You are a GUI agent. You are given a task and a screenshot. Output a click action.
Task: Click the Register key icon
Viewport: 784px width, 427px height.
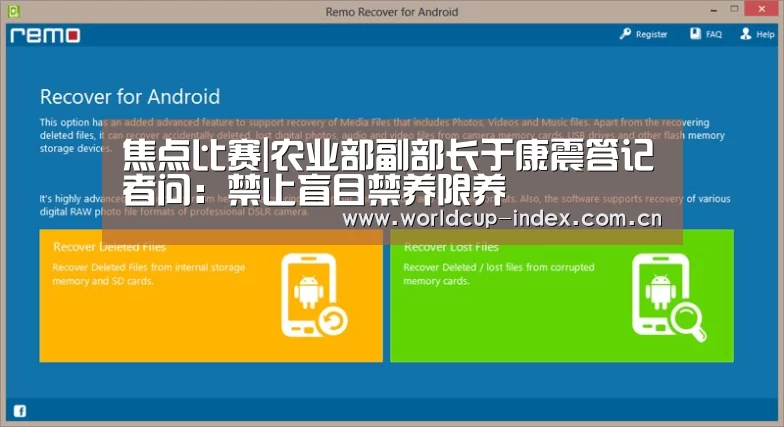(x=625, y=34)
